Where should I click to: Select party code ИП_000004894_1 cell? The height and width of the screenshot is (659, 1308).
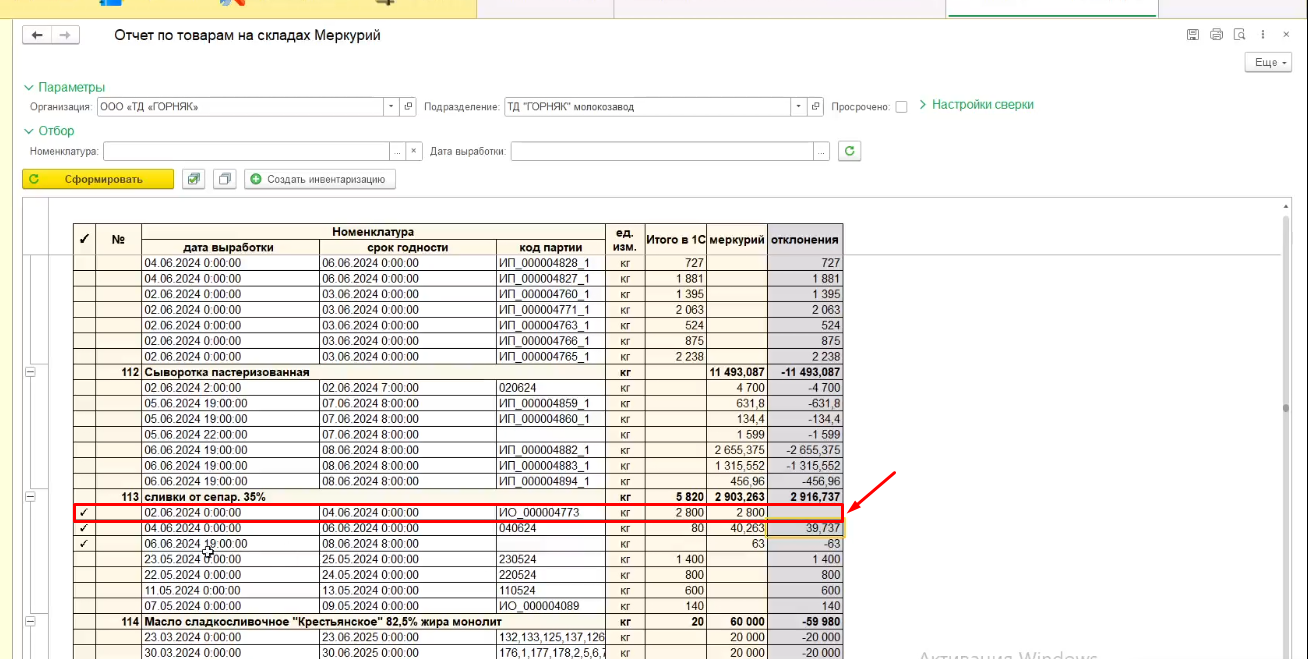pos(551,481)
